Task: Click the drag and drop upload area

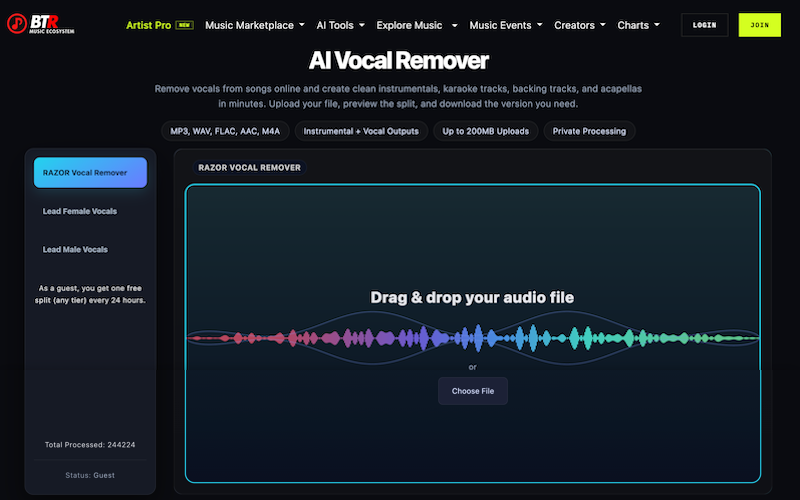Action: coord(473,333)
